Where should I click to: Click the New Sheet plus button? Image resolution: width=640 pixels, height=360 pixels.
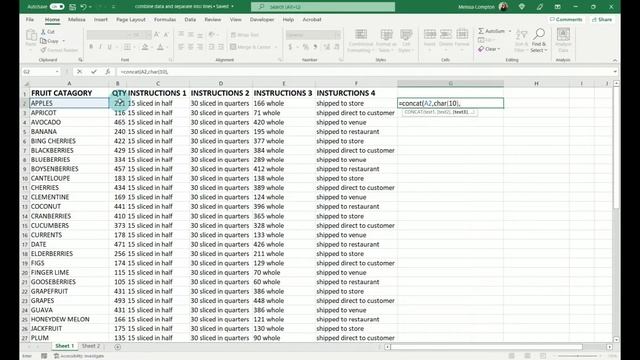coord(118,347)
